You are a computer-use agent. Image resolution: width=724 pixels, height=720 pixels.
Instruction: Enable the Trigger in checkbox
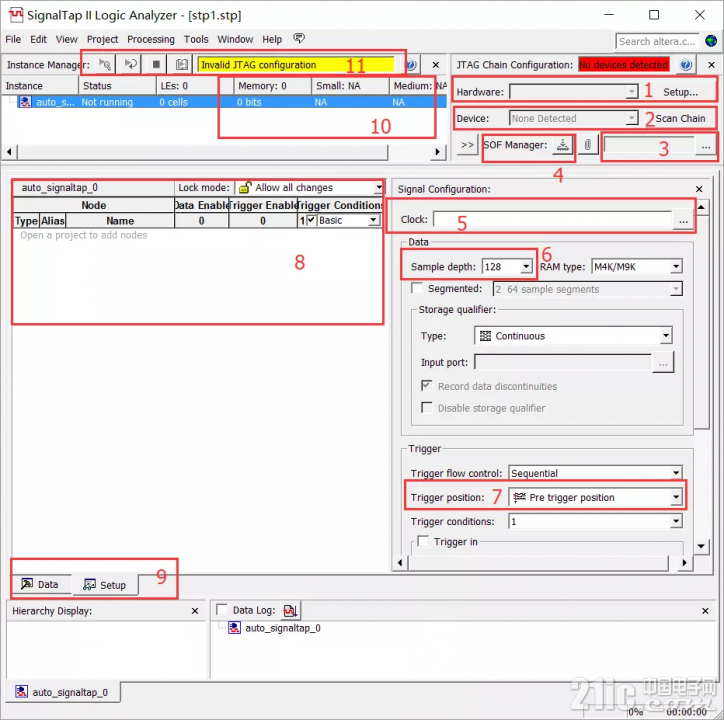(422, 541)
